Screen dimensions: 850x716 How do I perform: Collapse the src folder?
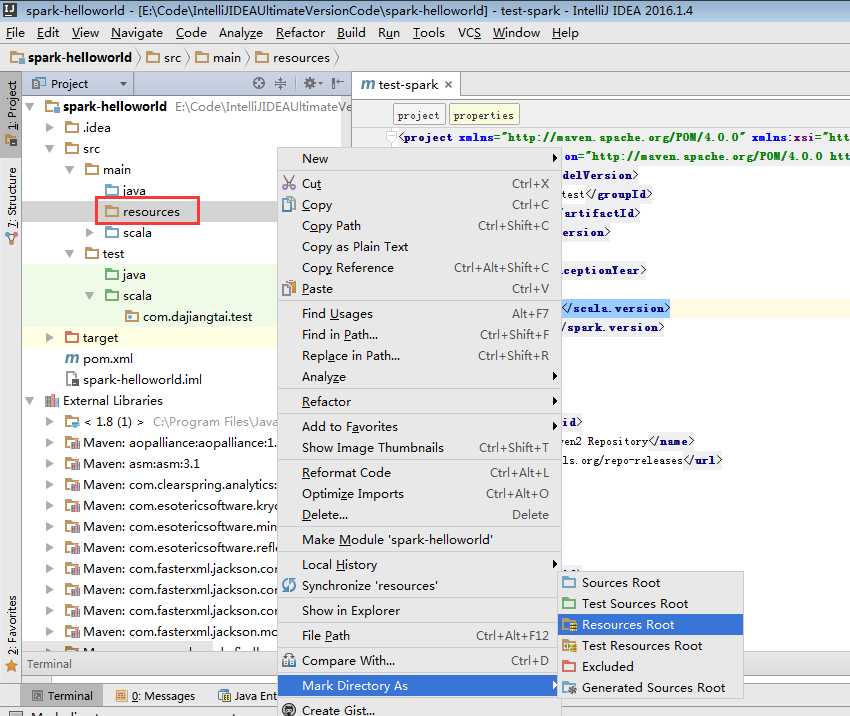(x=50, y=149)
